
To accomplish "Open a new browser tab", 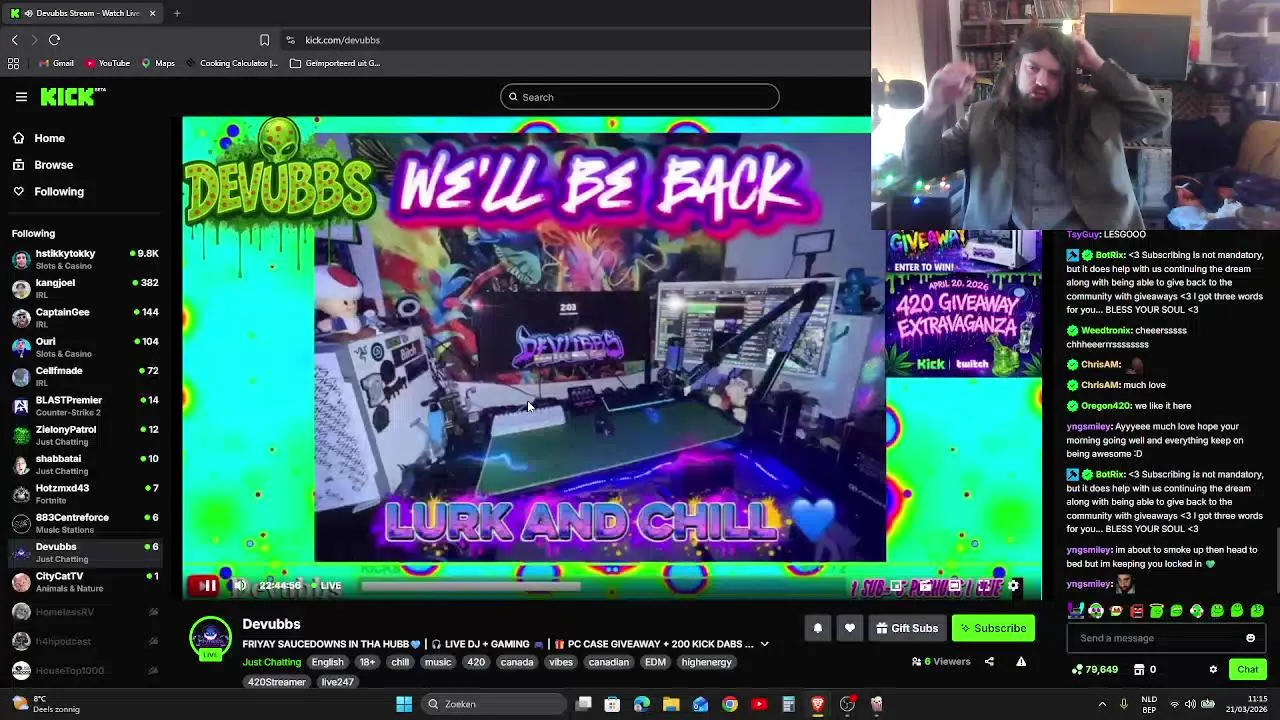I will point(177,13).
